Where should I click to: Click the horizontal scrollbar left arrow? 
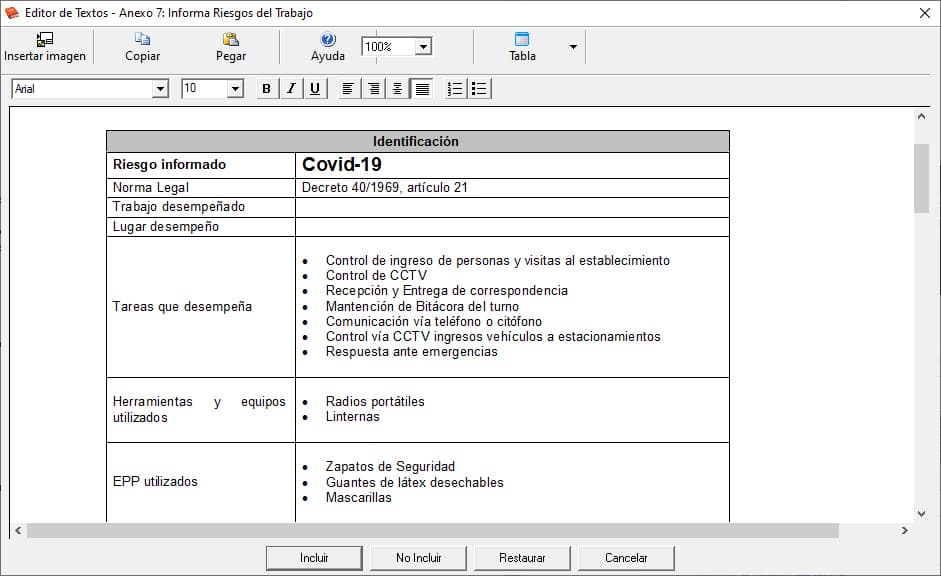point(18,530)
